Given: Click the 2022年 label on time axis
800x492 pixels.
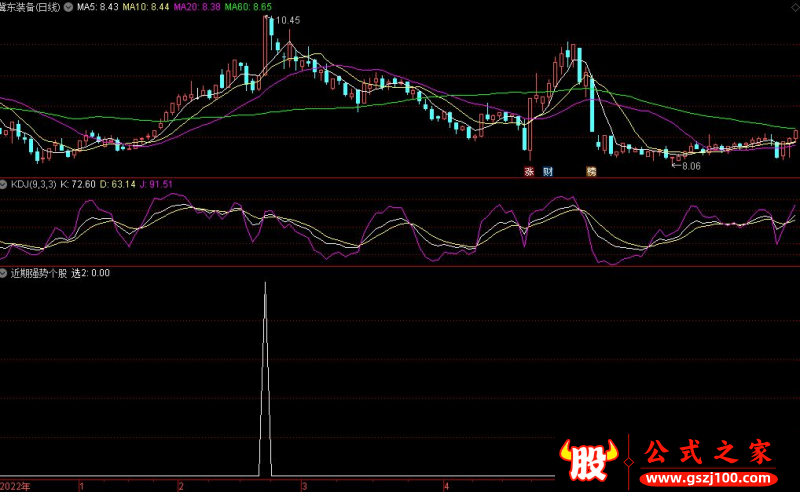Looking at the screenshot, I should [15, 485].
